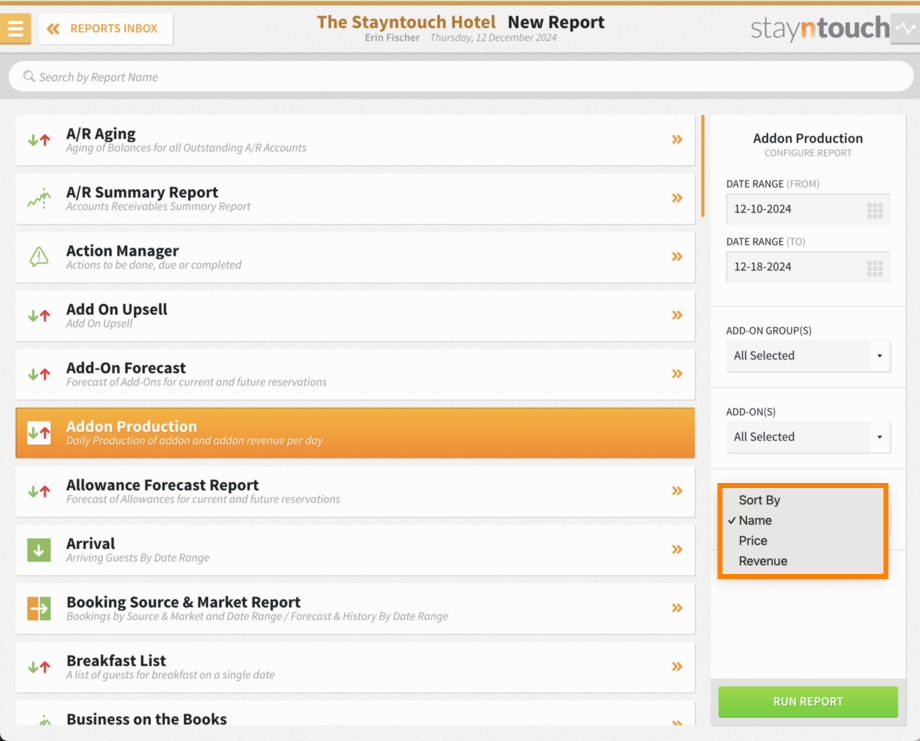Select the Booking Source & Market Report title
920x741 pixels.
coord(184,603)
